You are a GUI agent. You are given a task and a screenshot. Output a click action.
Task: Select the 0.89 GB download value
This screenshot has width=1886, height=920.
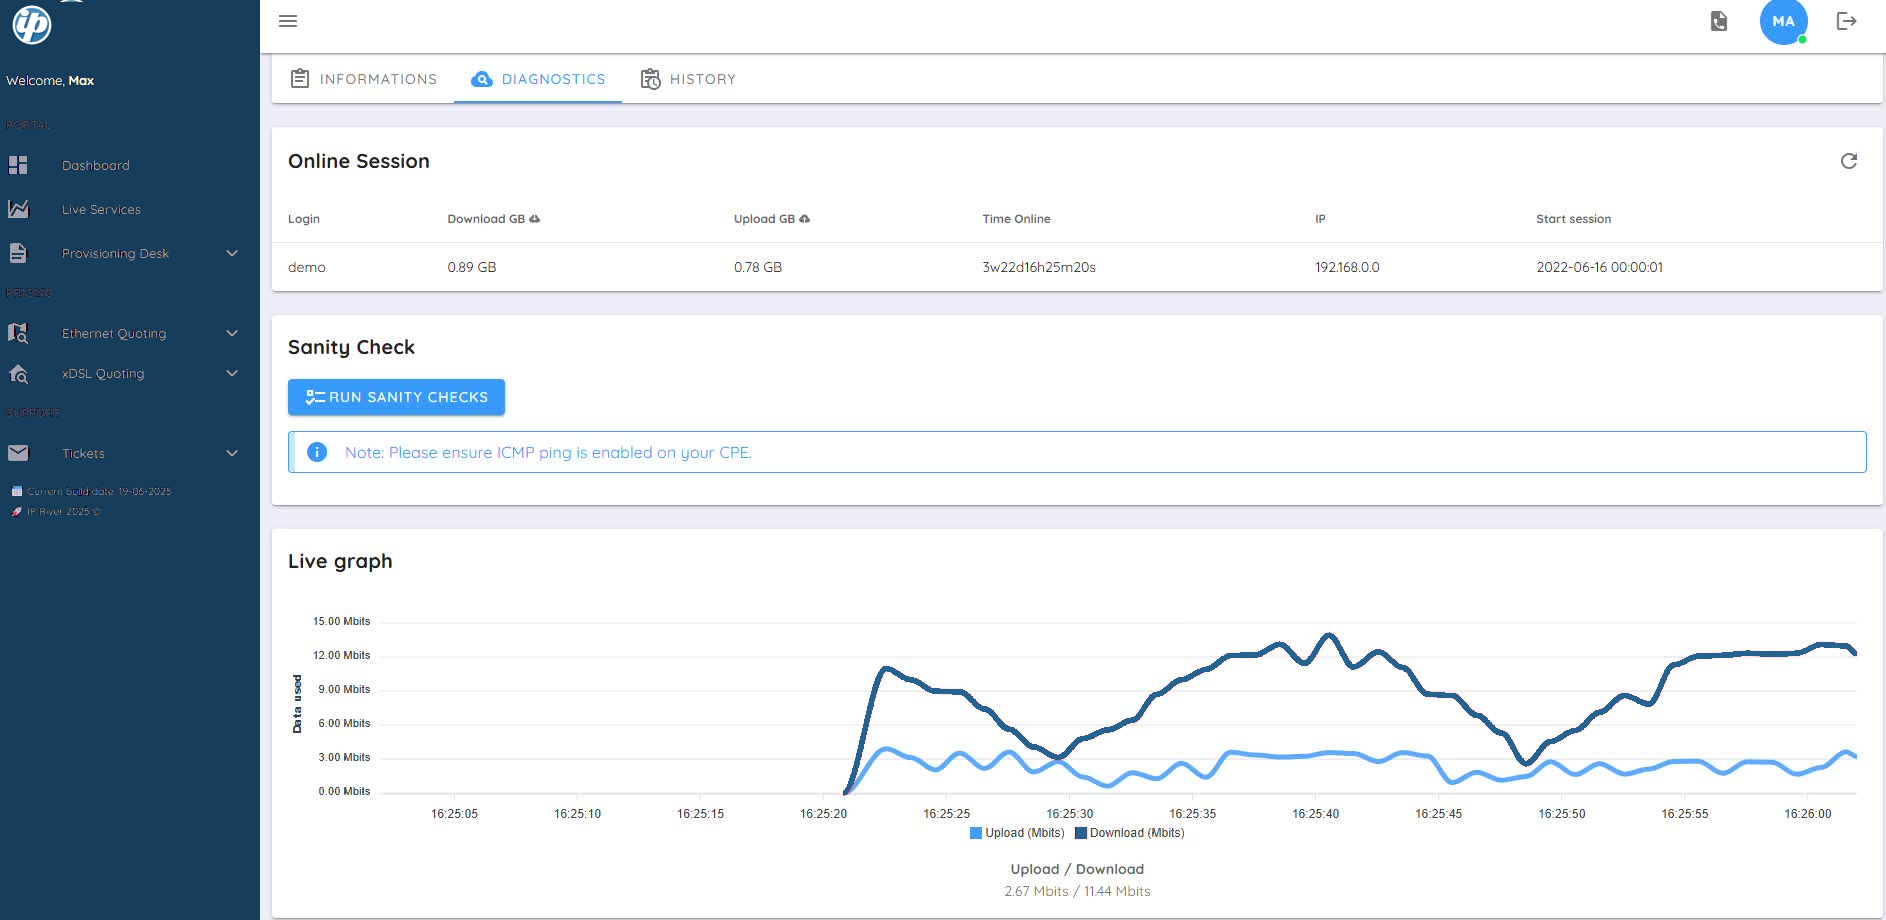[x=472, y=267]
